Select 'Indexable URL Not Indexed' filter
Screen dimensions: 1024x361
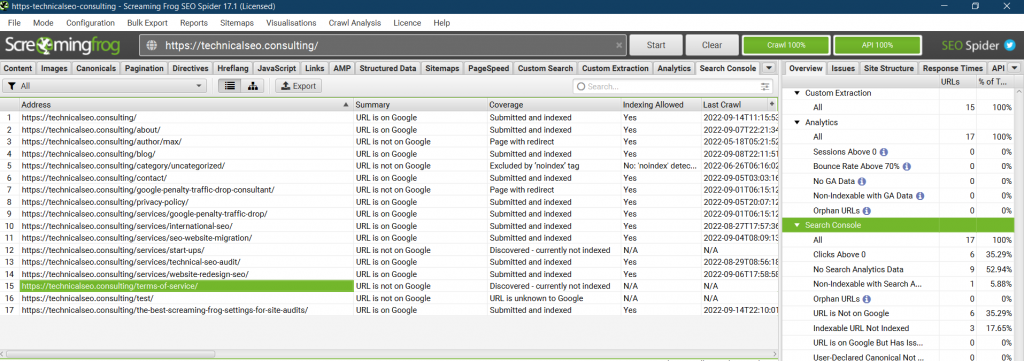pyautogui.click(x=898, y=328)
